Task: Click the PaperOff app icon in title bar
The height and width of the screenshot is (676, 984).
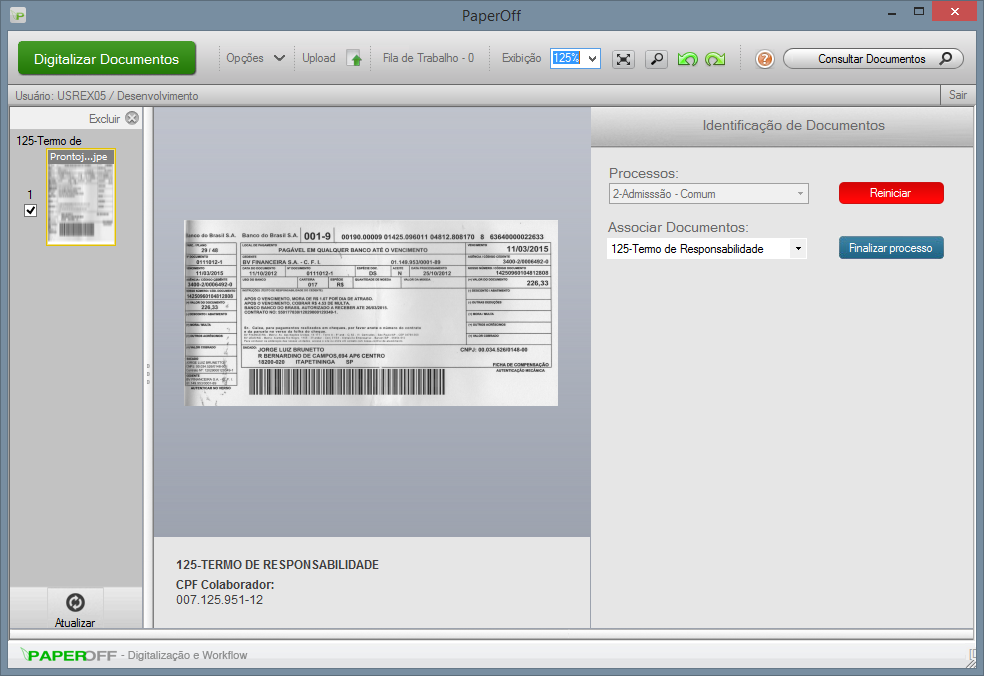Action: point(18,15)
